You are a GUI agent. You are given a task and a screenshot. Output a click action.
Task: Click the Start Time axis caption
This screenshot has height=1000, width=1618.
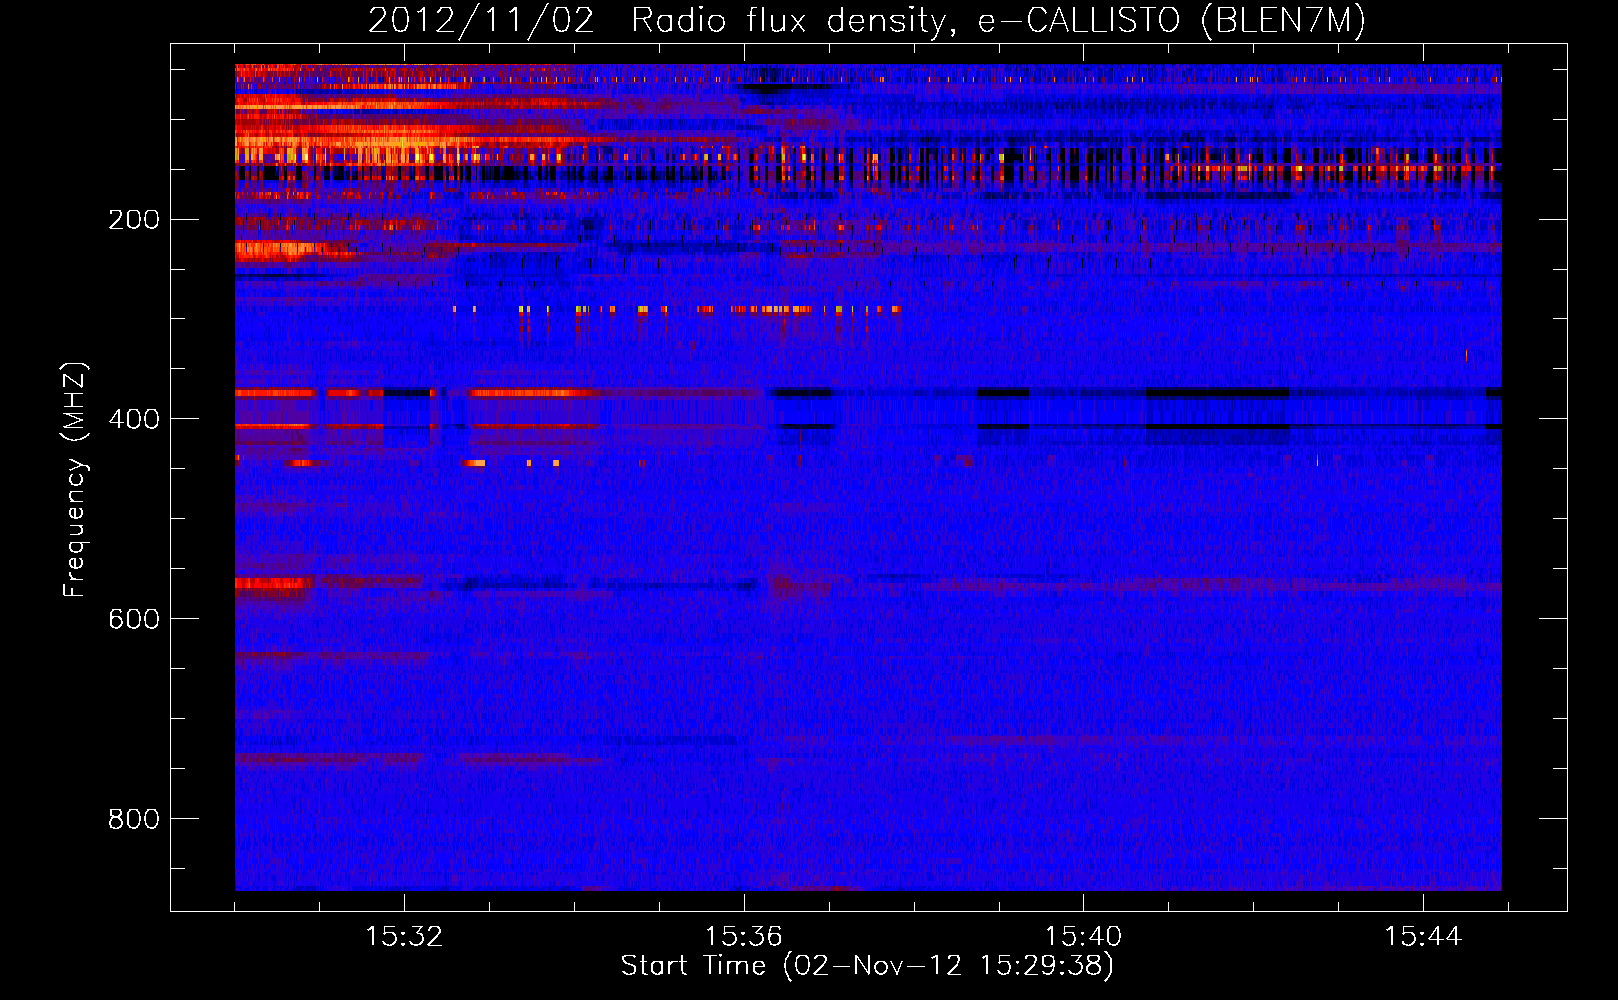coord(867,966)
